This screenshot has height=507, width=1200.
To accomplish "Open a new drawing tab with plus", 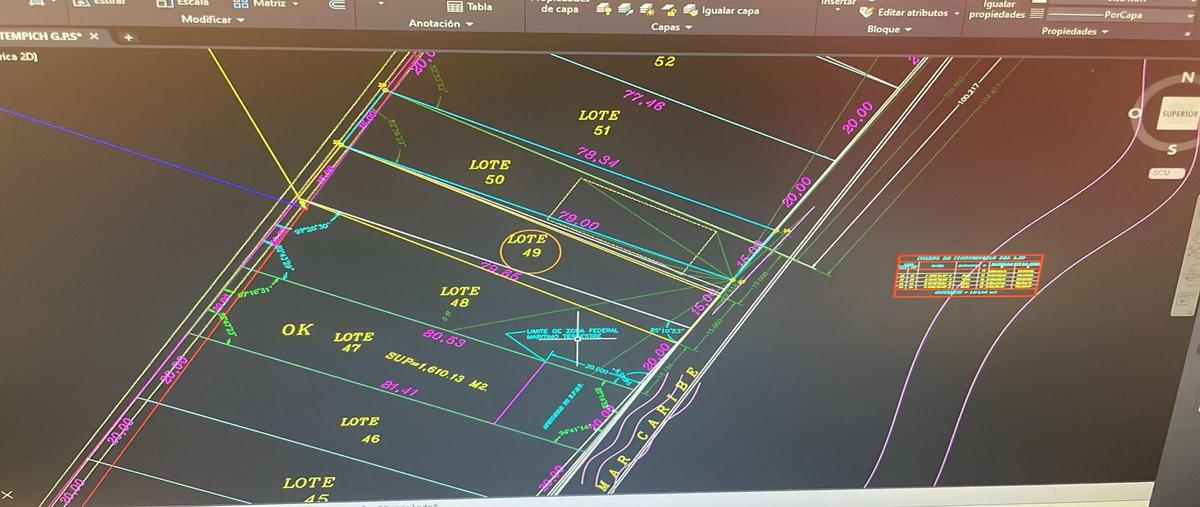I will [x=128, y=37].
